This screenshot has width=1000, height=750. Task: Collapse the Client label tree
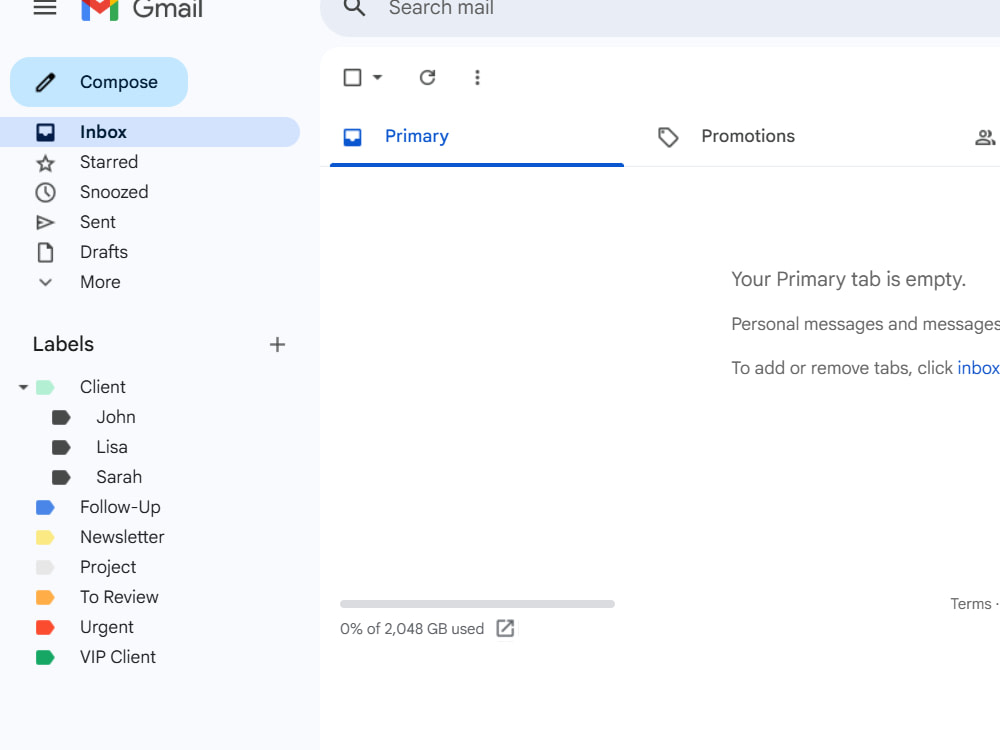coord(24,387)
